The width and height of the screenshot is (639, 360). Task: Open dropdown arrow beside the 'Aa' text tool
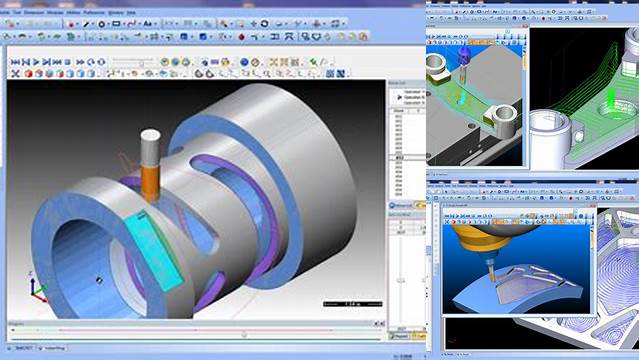(156, 24)
